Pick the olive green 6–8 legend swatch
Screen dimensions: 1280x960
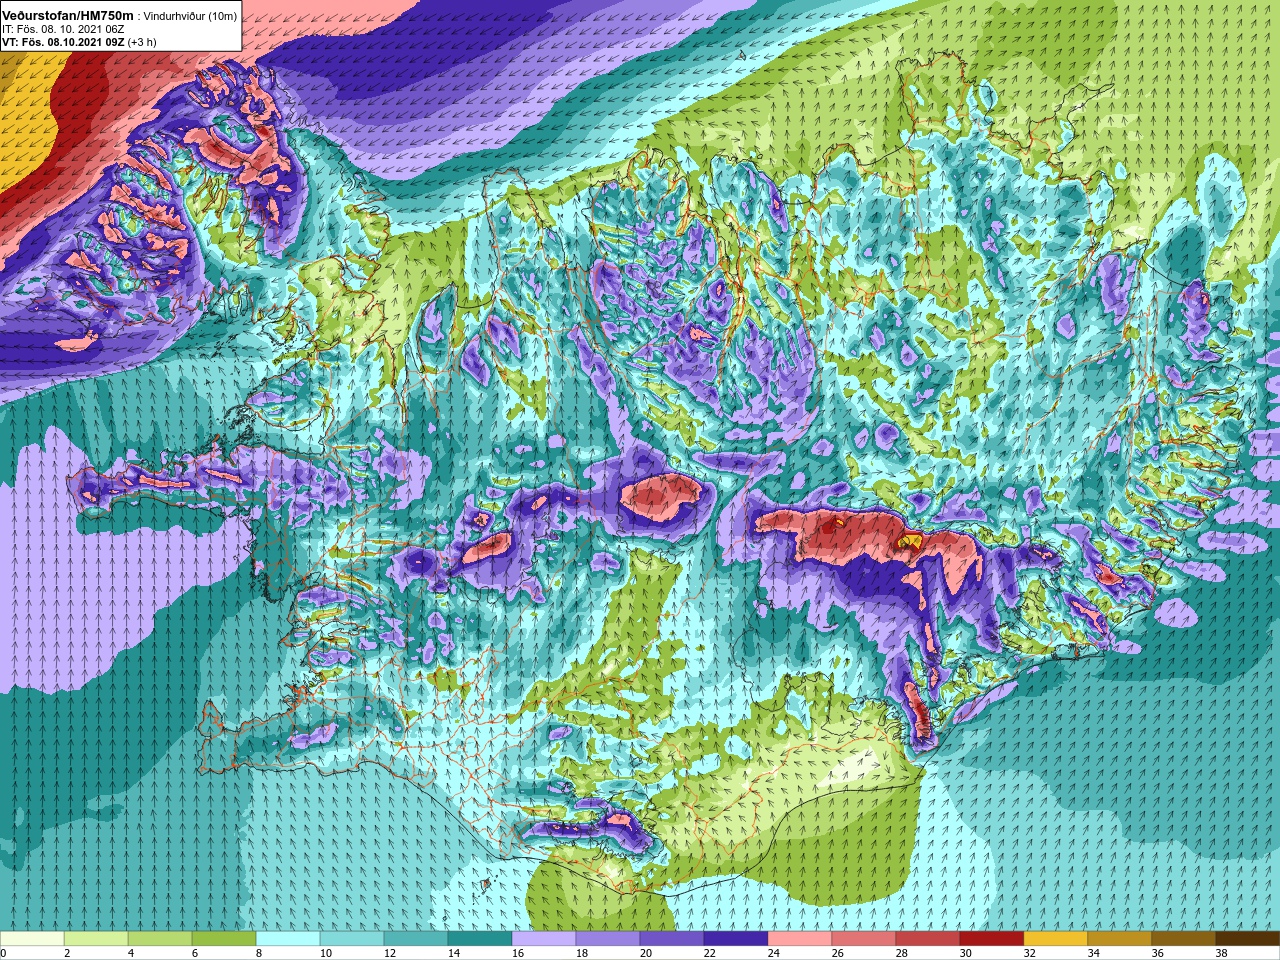coord(224,939)
